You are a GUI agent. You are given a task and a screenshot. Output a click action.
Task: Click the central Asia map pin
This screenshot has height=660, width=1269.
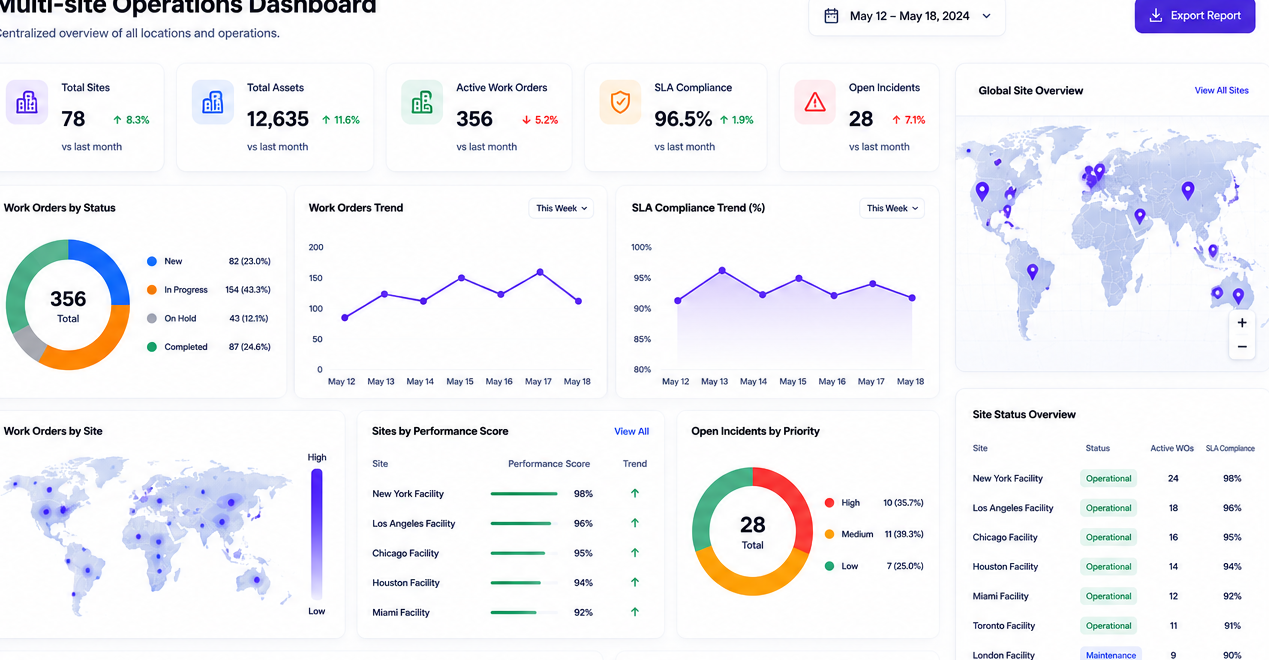coord(1188,189)
